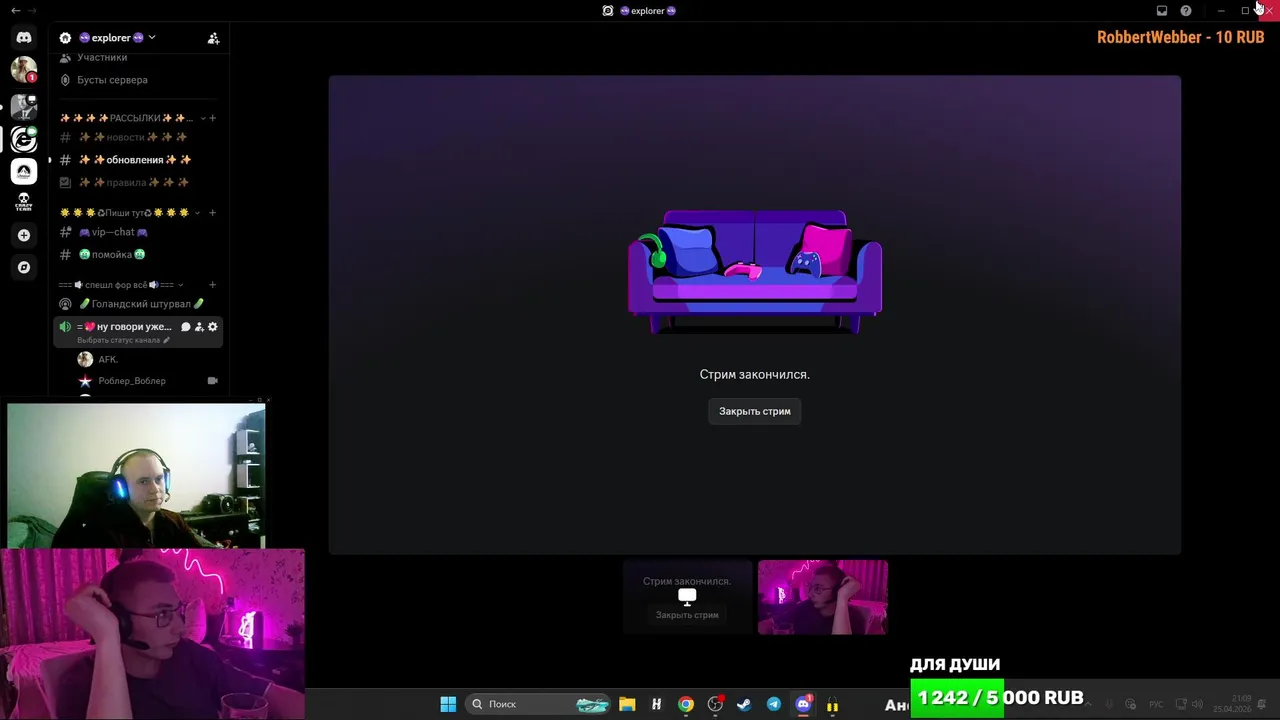Screen dimensions: 1280x720
Task: Open Discord inbox icon in title bar
Action: pyautogui.click(x=1162, y=11)
